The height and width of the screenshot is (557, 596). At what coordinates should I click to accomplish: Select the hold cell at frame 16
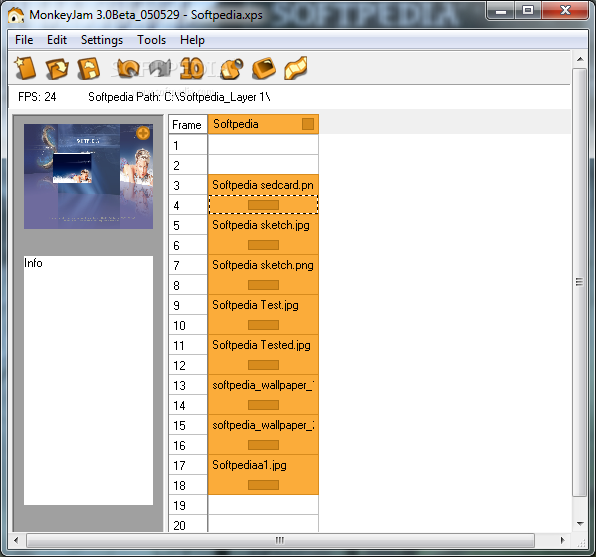pyautogui.click(x=263, y=445)
